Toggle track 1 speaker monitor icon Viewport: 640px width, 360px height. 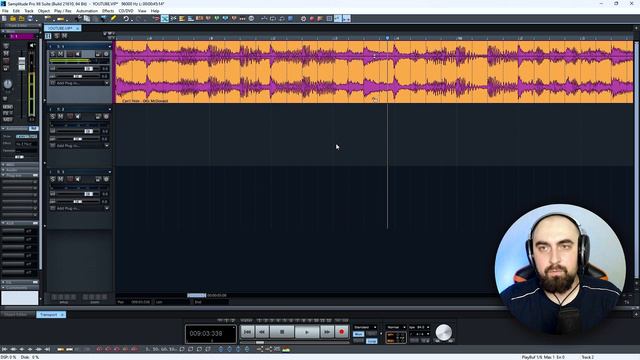click(x=78, y=54)
